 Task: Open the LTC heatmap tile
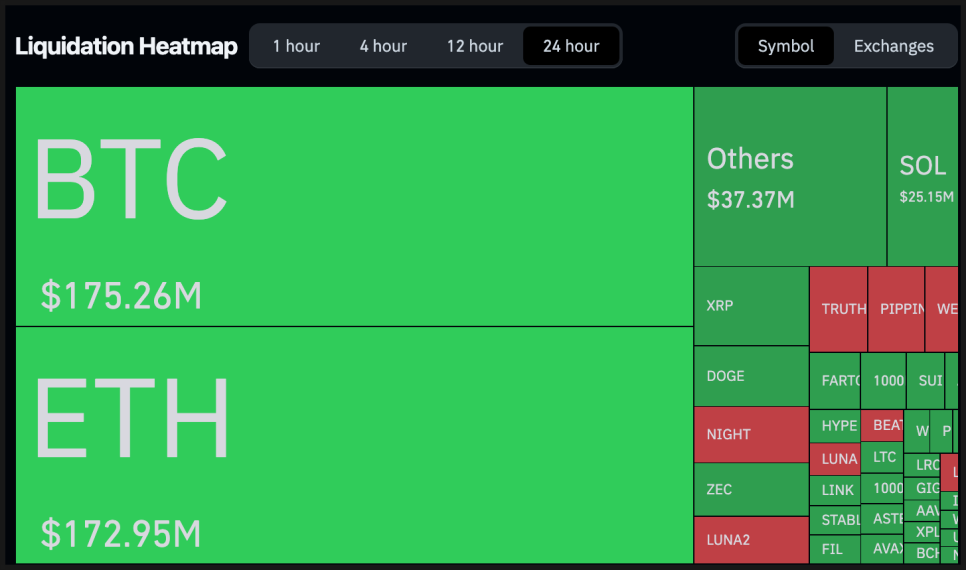(882, 457)
